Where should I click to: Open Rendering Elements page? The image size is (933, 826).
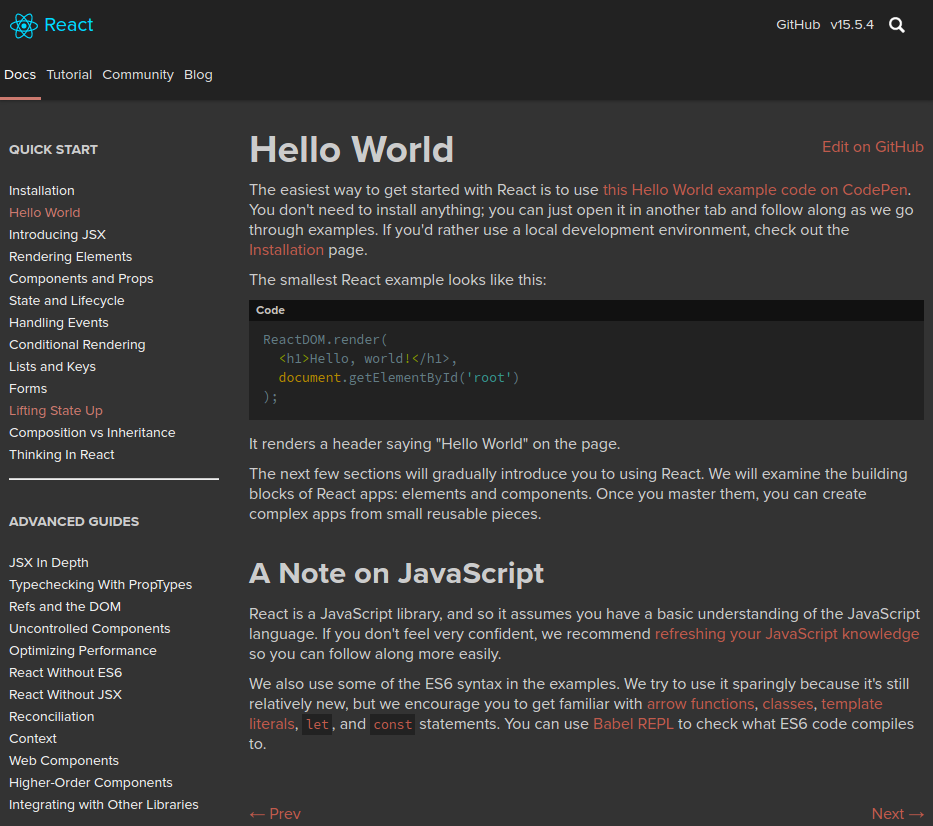[70, 256]
